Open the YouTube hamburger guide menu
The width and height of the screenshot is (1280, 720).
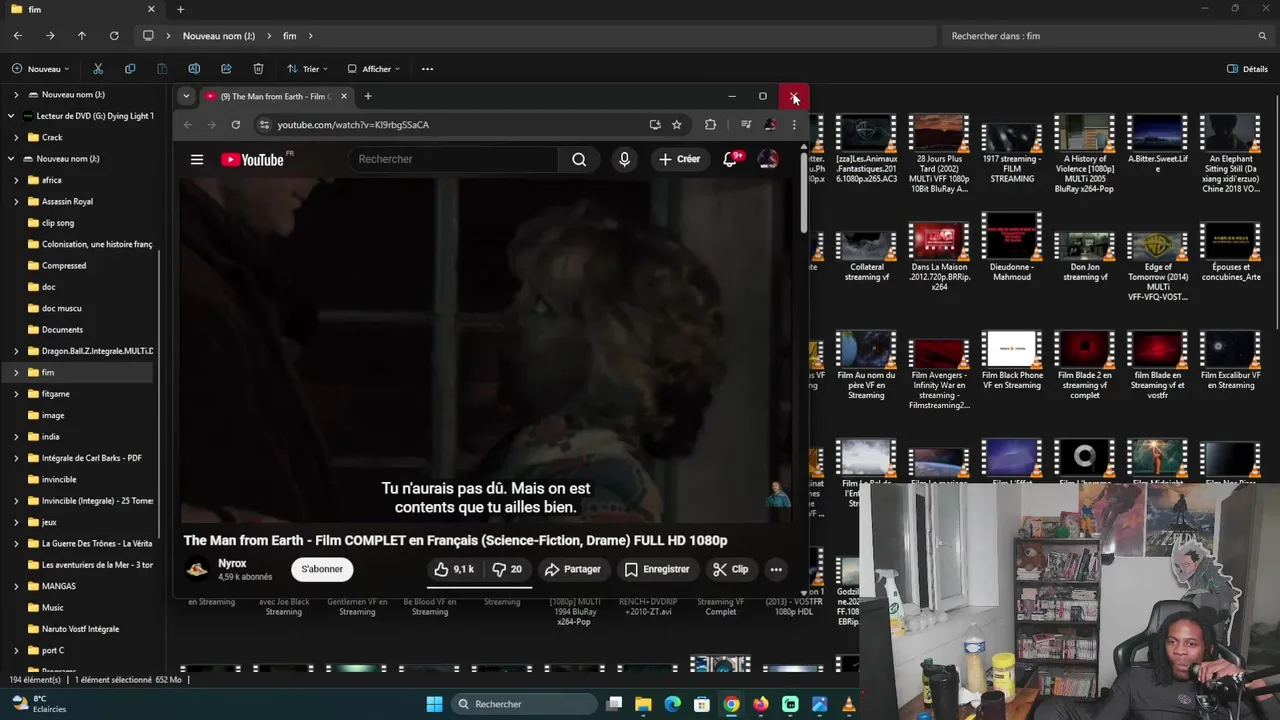point(197,159)
